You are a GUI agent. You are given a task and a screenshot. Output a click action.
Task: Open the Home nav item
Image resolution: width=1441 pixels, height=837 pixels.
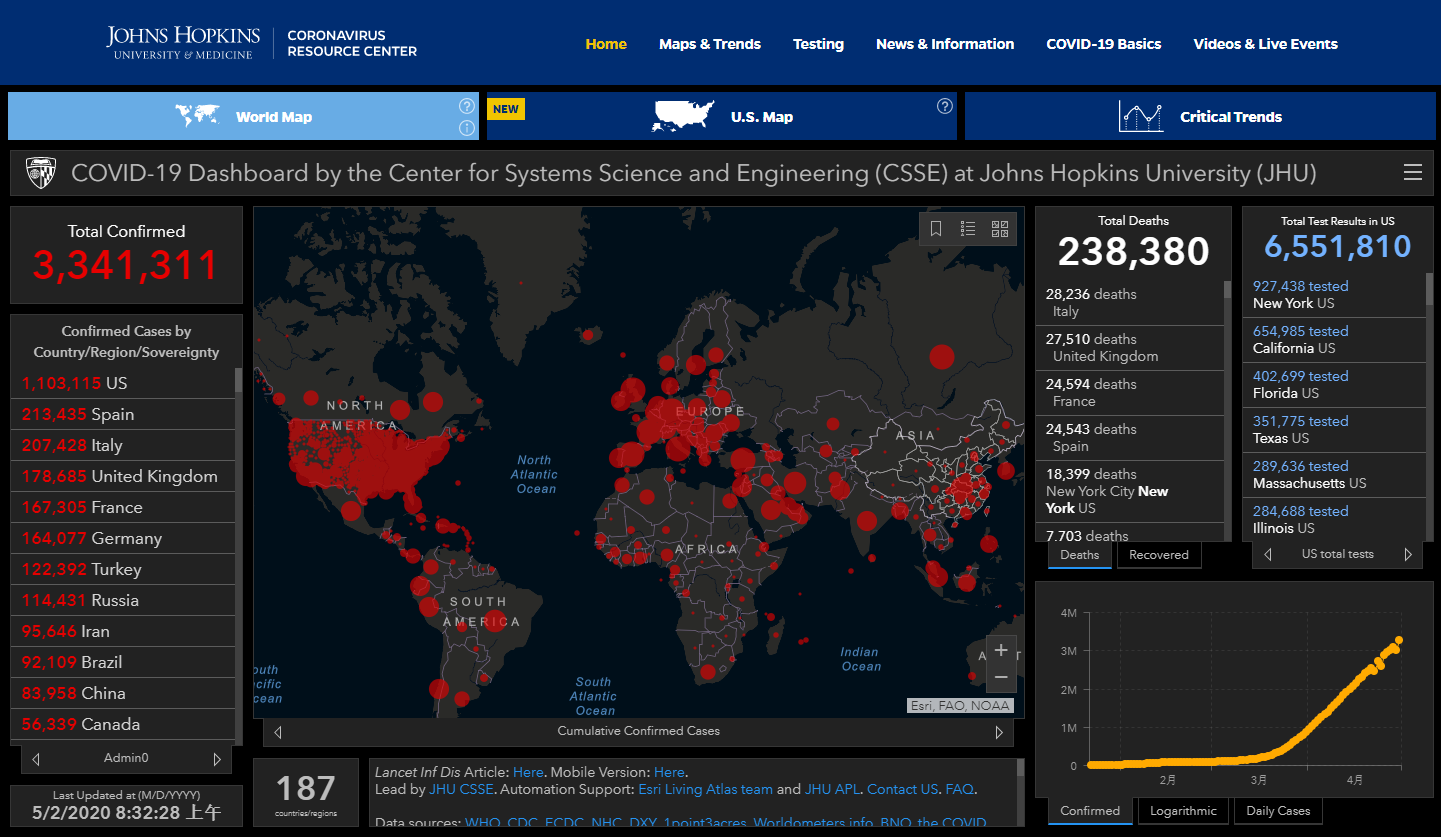coord(606,44)
